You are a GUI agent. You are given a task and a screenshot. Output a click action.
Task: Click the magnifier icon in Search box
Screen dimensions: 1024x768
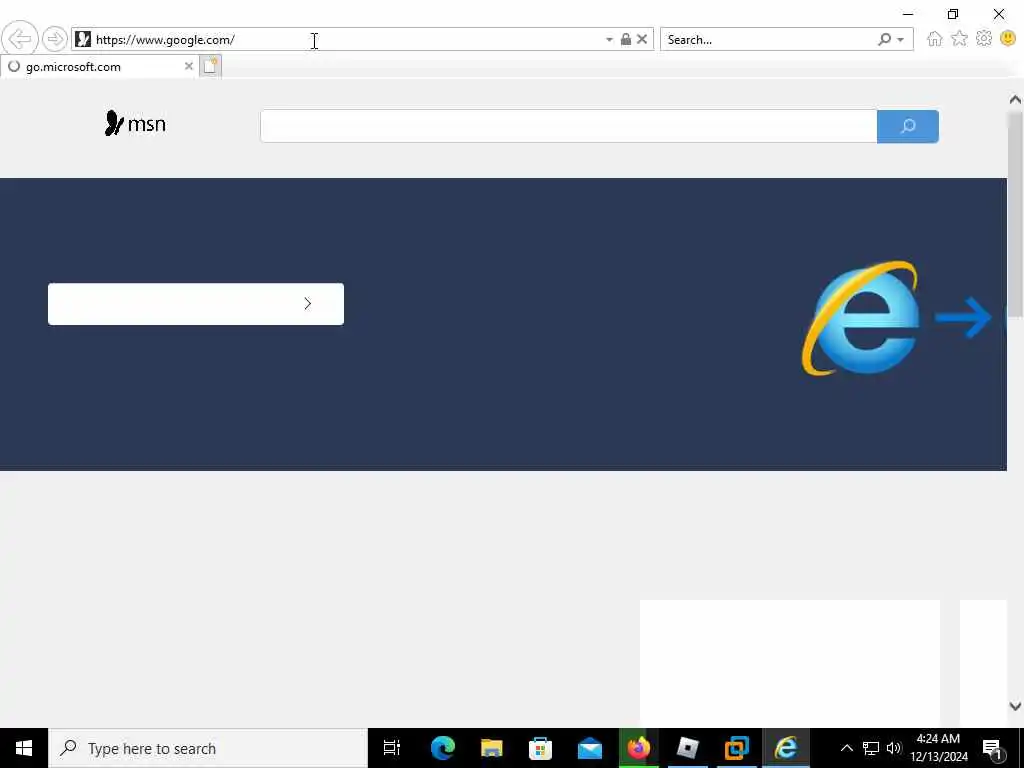coord(884,39)
